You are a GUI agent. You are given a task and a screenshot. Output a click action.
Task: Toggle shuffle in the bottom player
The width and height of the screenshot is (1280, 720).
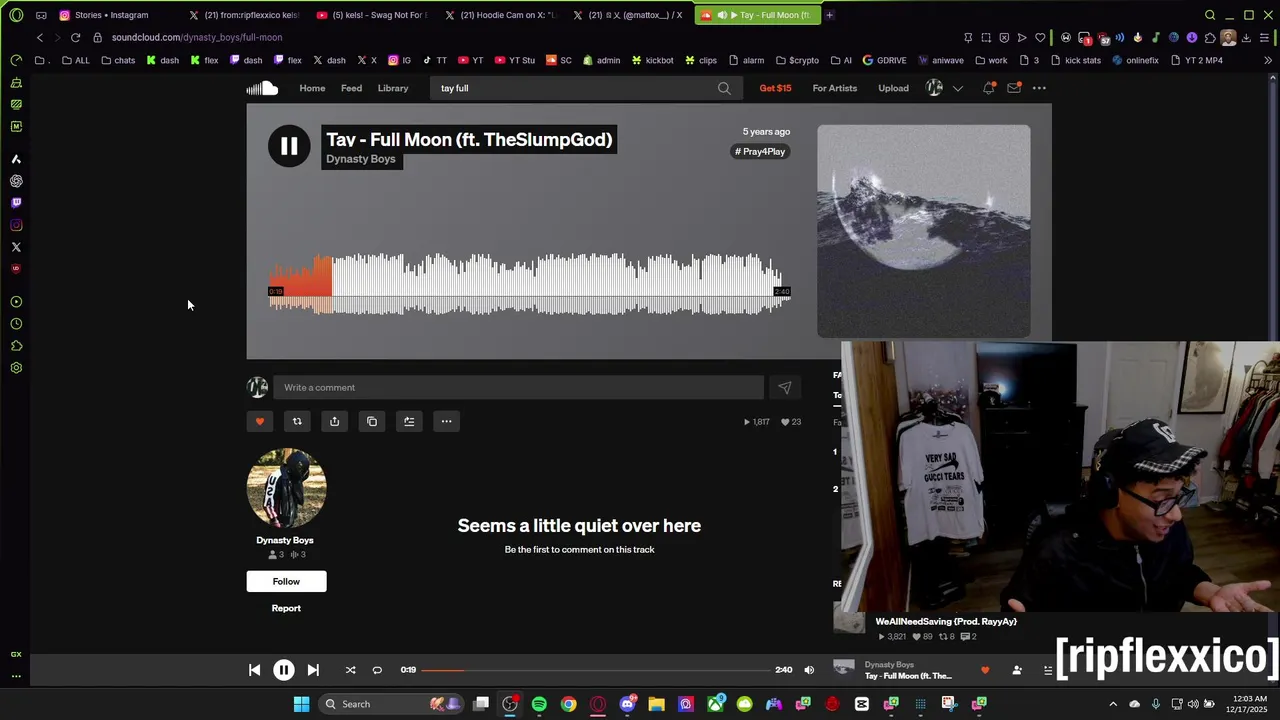click(x=350, y=670)
